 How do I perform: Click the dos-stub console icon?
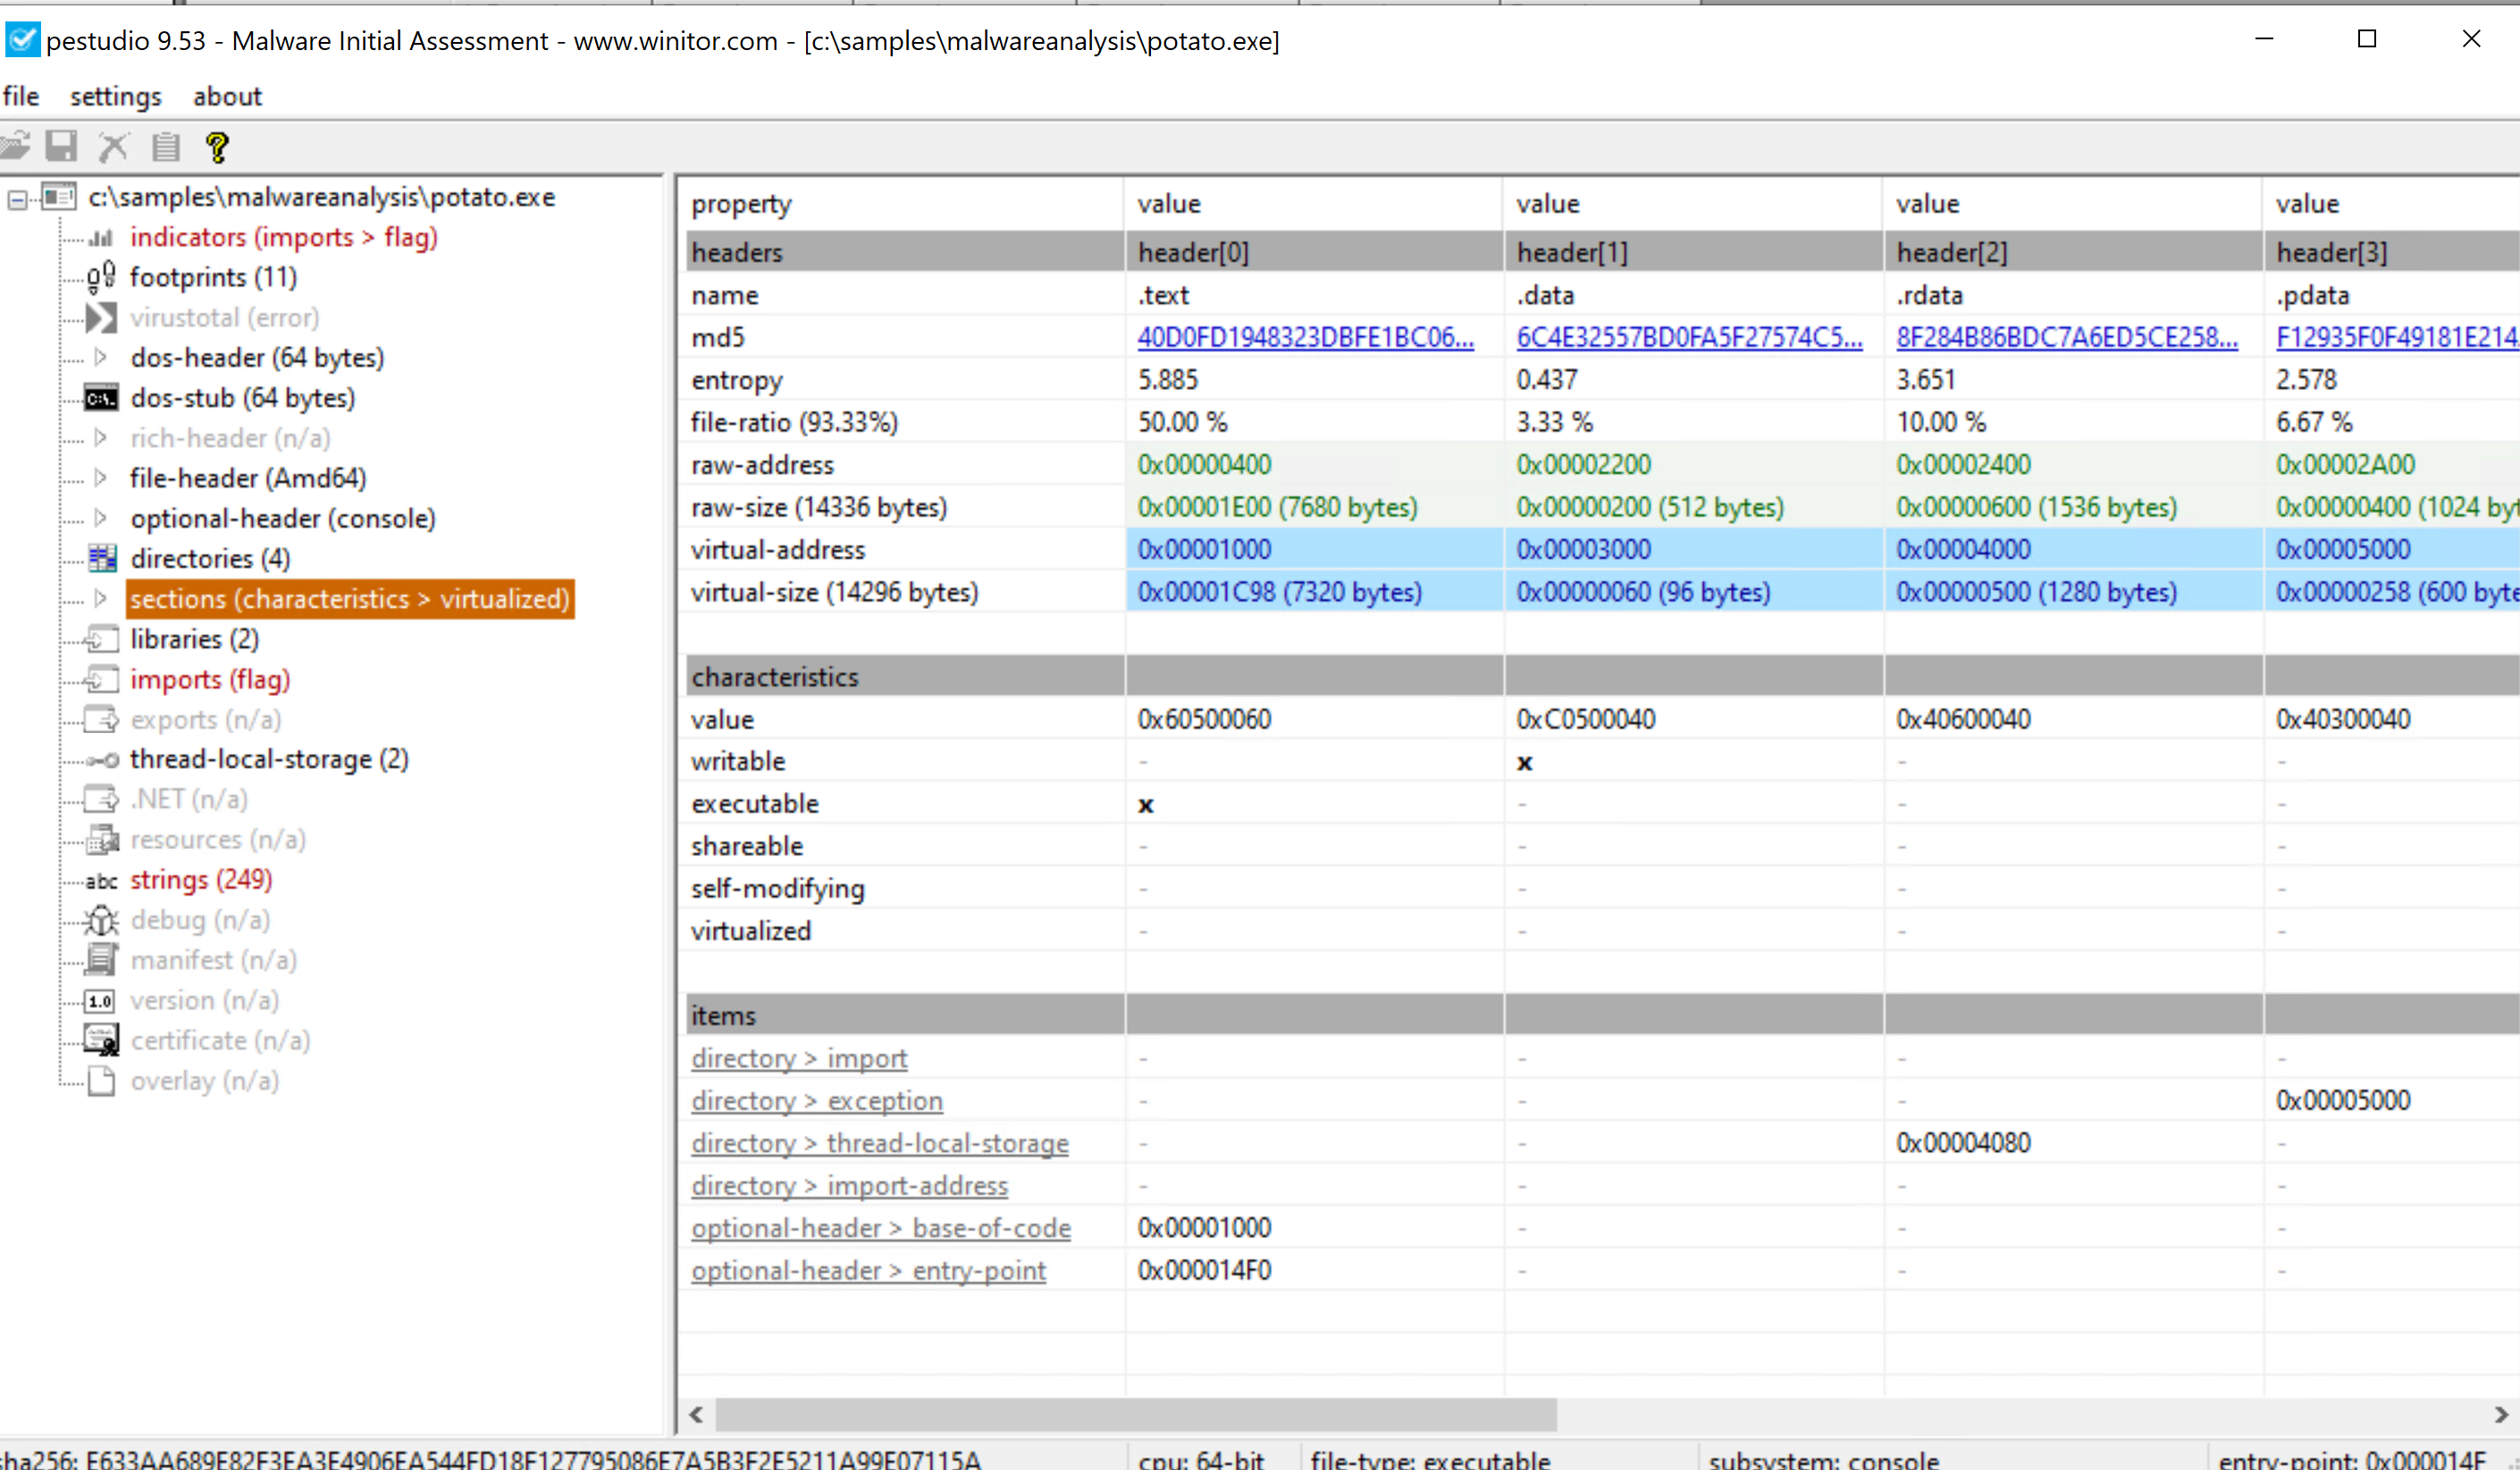tap(101, 399)
